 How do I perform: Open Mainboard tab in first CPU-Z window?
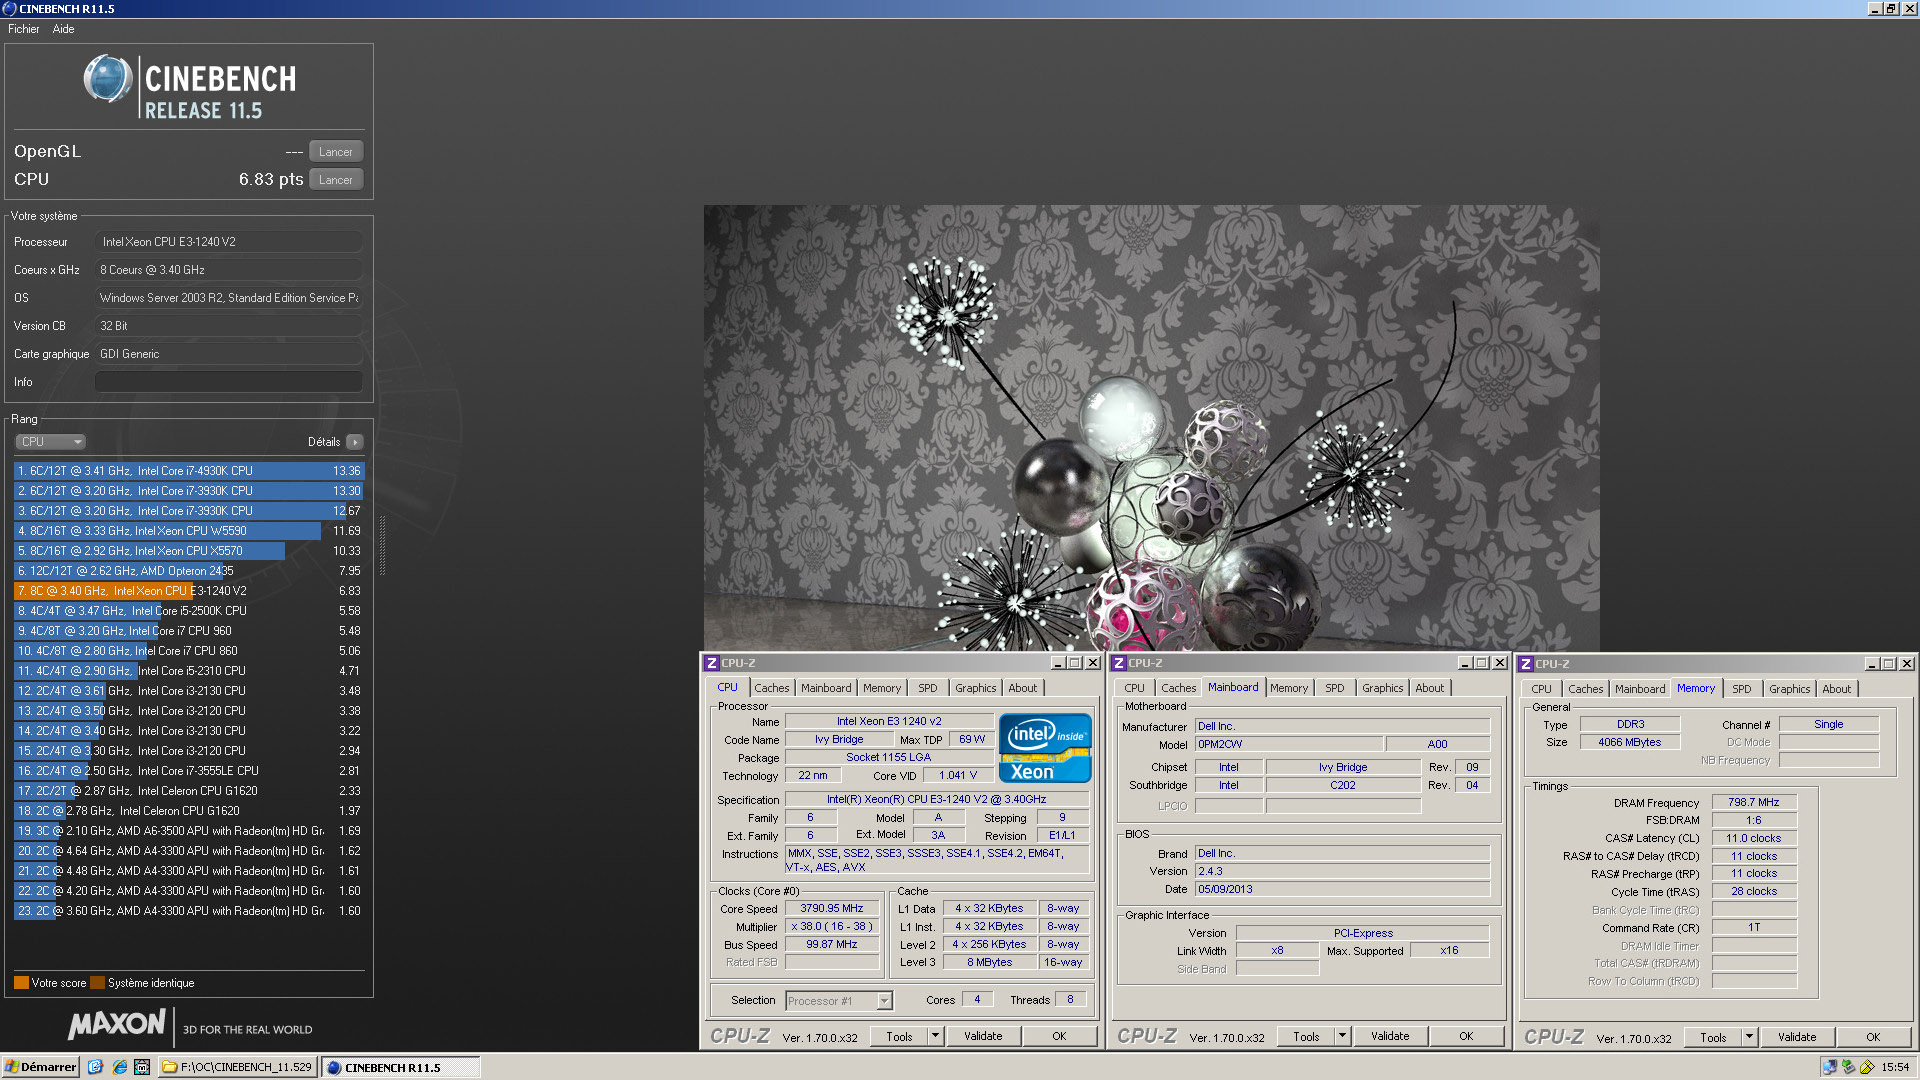pos(826,688)
